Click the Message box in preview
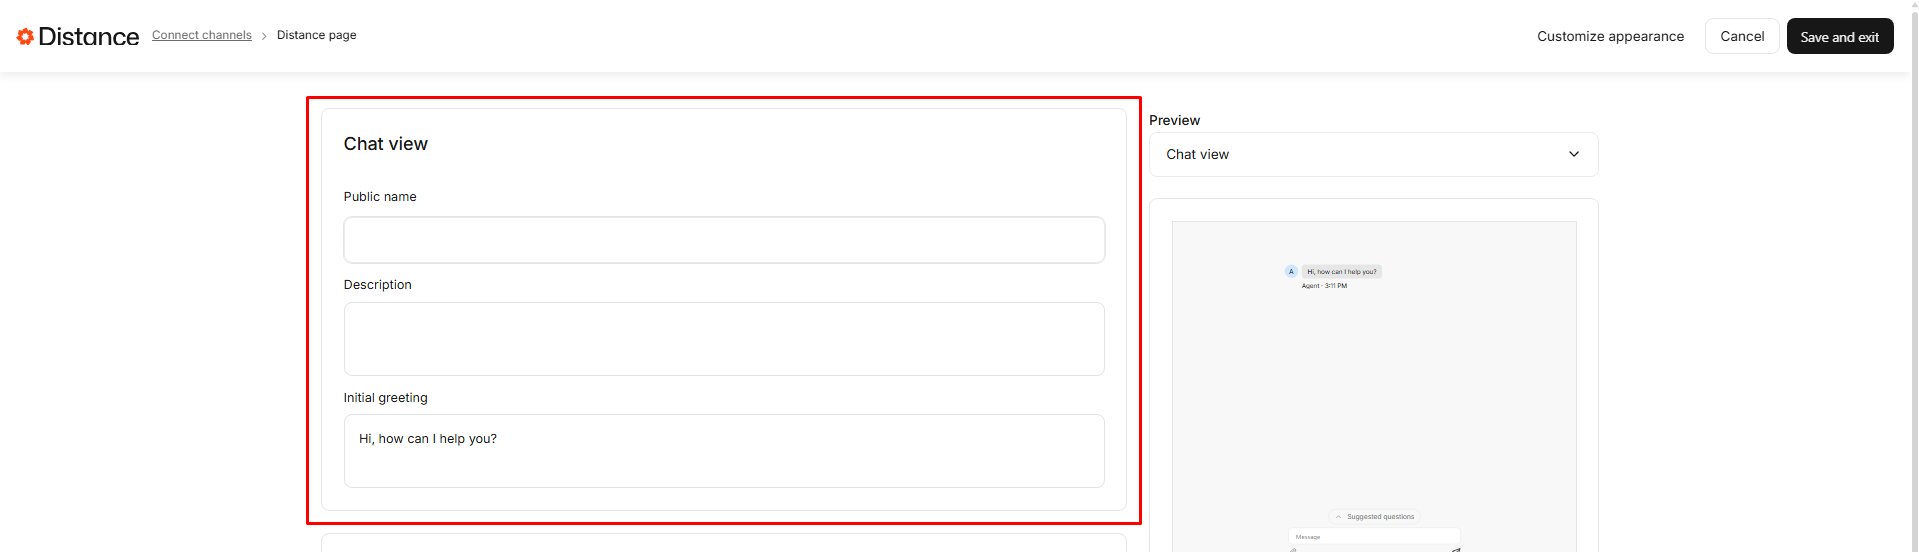Screen dimensions: 1919x552 [x=1372, y=537]
